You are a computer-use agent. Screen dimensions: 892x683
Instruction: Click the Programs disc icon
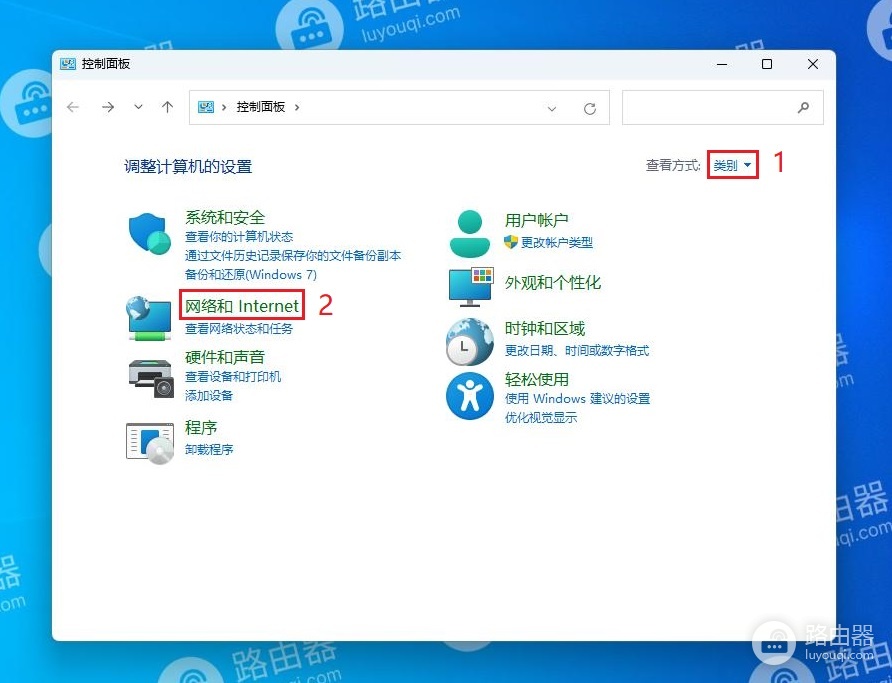[150, 444]
